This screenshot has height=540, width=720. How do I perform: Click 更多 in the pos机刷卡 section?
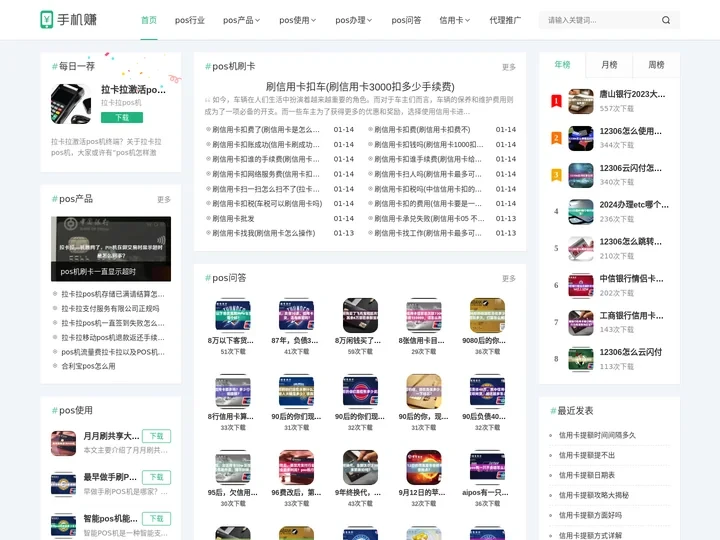[x=509, y=67]
